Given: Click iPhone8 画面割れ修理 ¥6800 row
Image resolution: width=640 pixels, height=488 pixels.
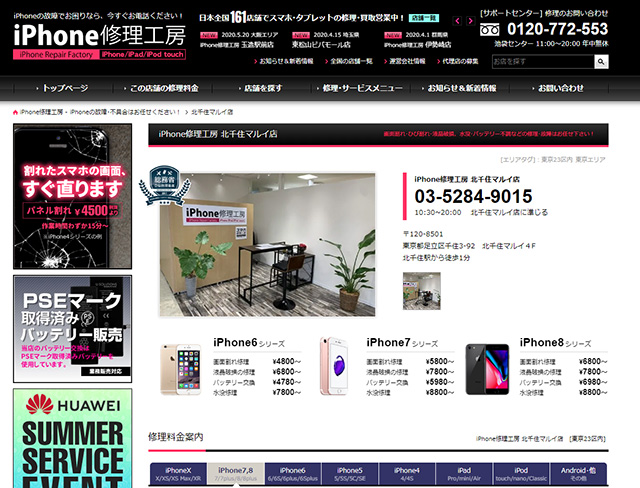Looking at the screenshot, I should coord(563,362).
